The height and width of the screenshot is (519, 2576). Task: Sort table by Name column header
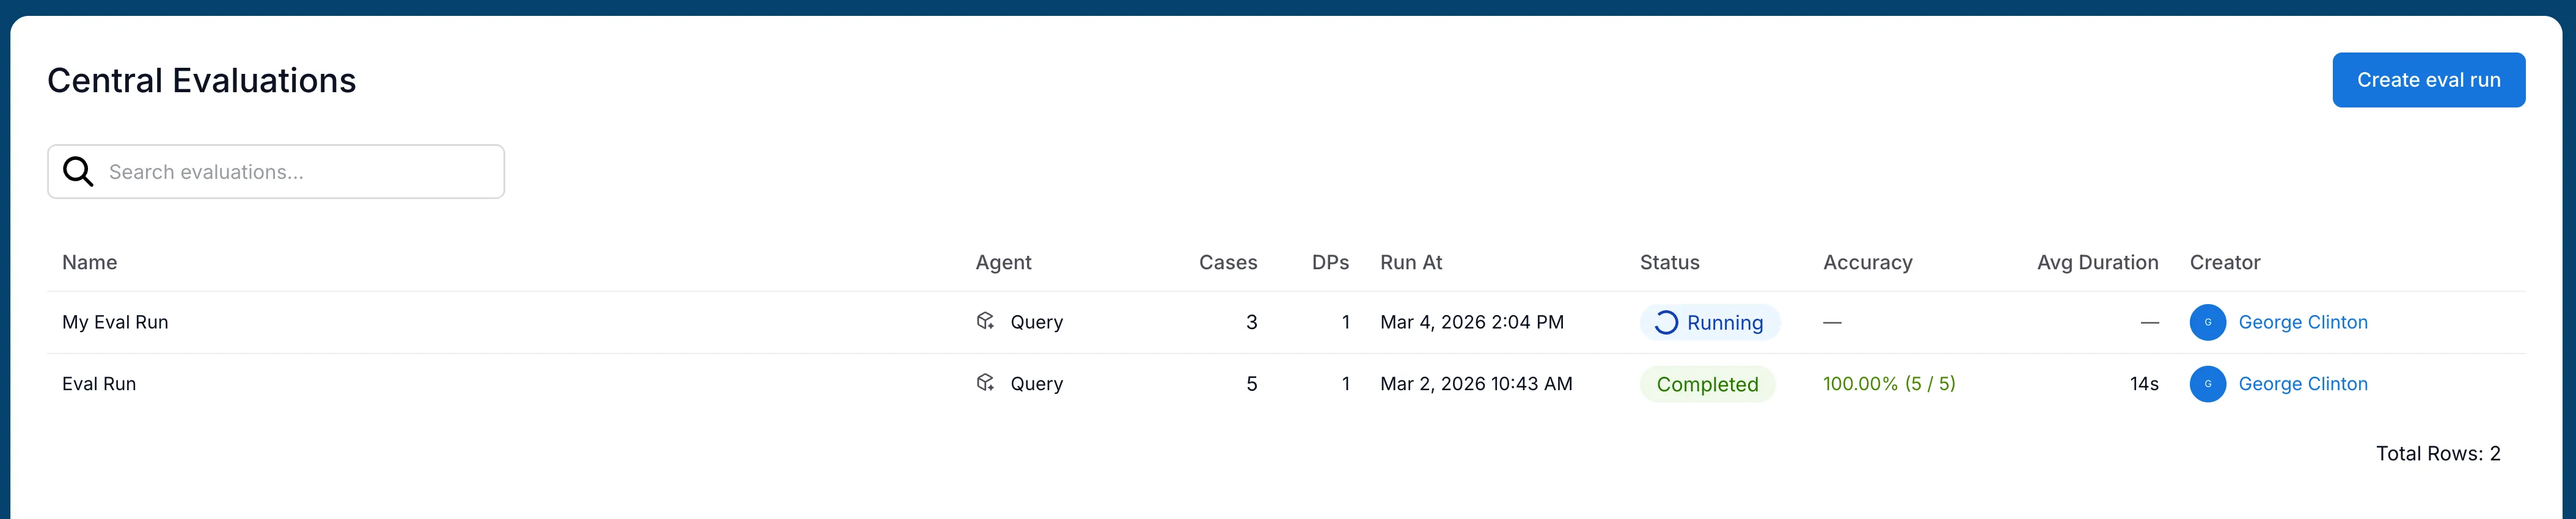pos(89,262)
